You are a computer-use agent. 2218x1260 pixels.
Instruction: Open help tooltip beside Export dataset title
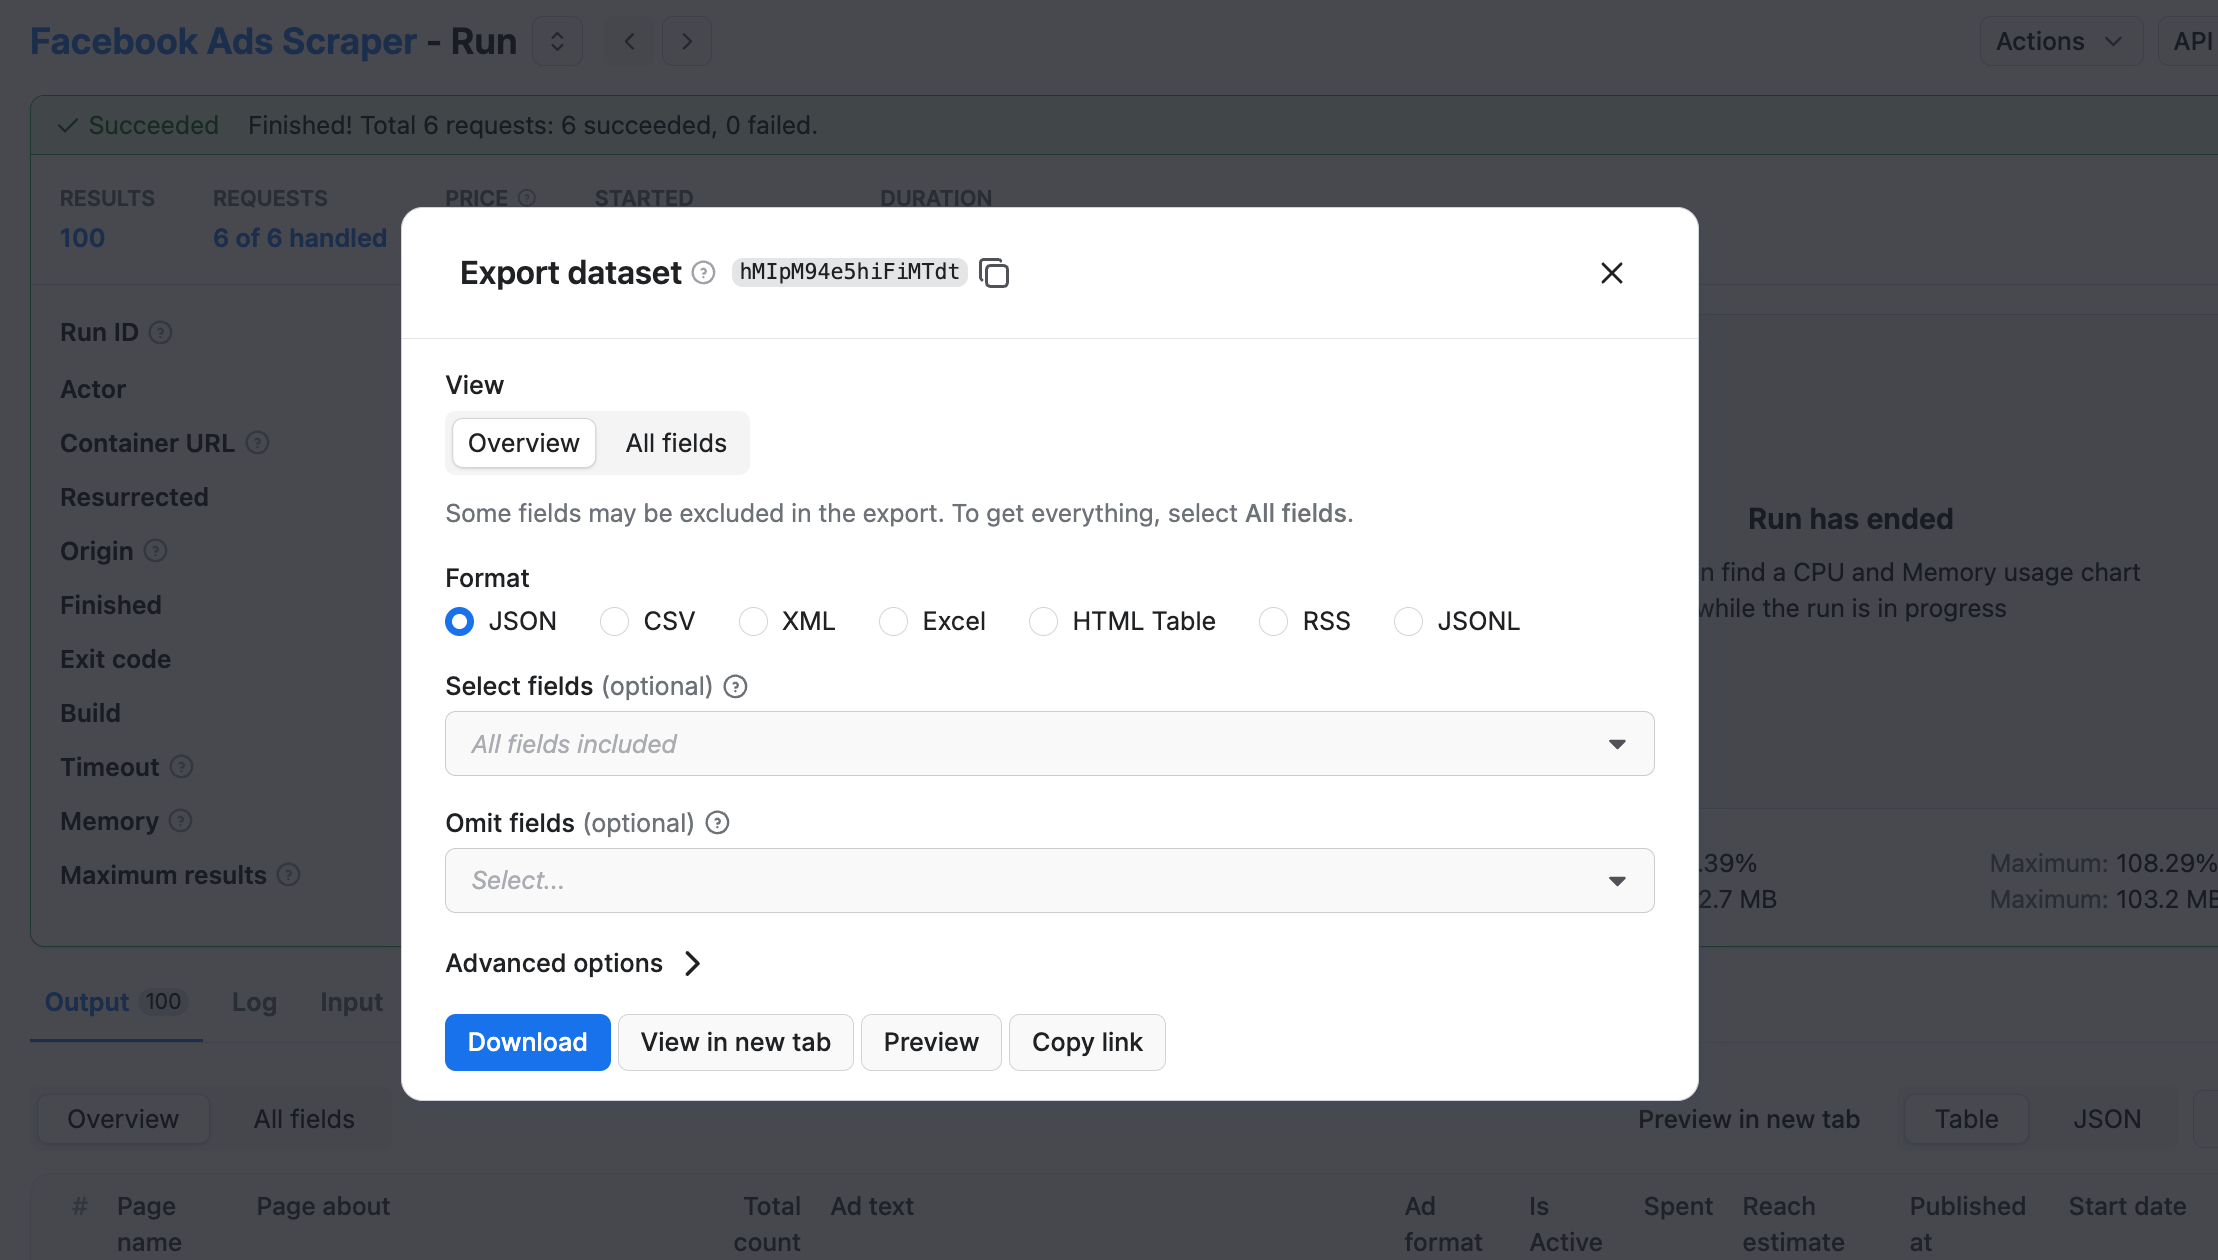pyautogui.click(x=704, y=273)
